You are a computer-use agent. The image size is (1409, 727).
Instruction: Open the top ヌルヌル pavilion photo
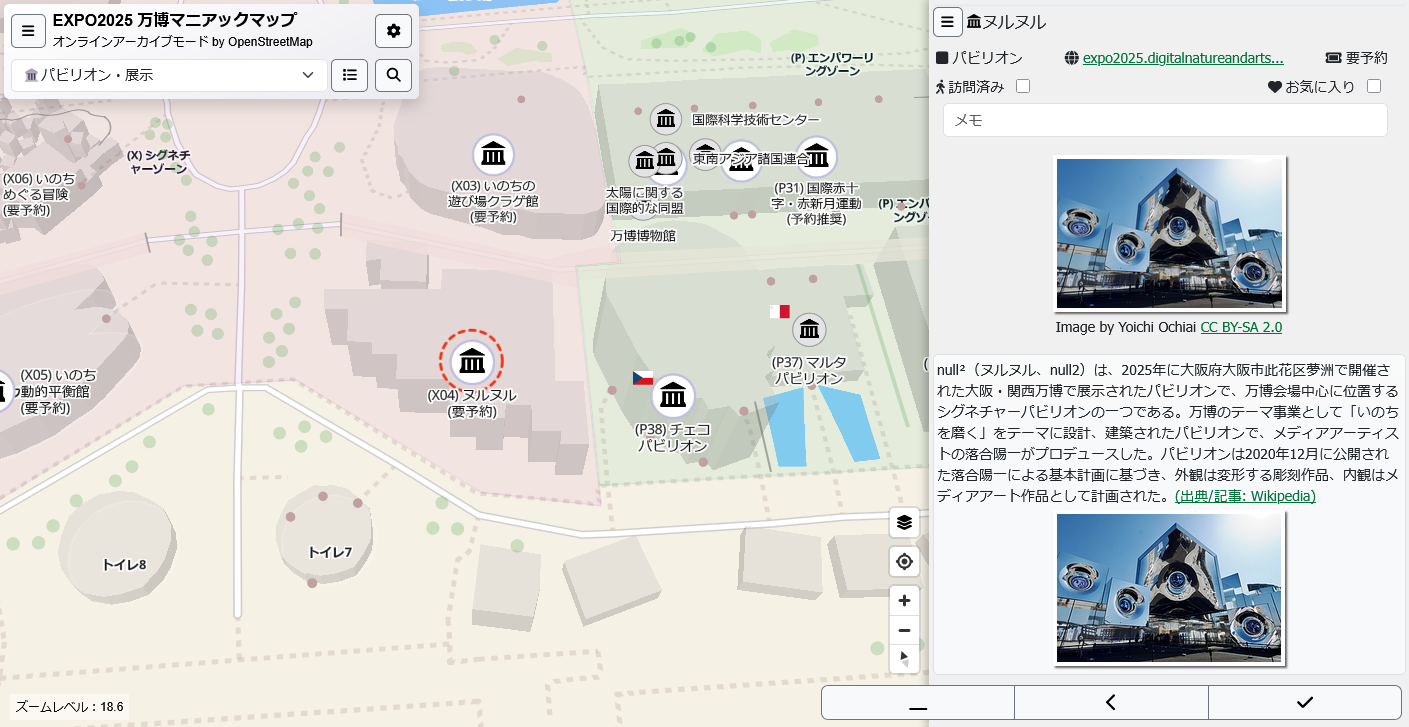pos(1169,233)
